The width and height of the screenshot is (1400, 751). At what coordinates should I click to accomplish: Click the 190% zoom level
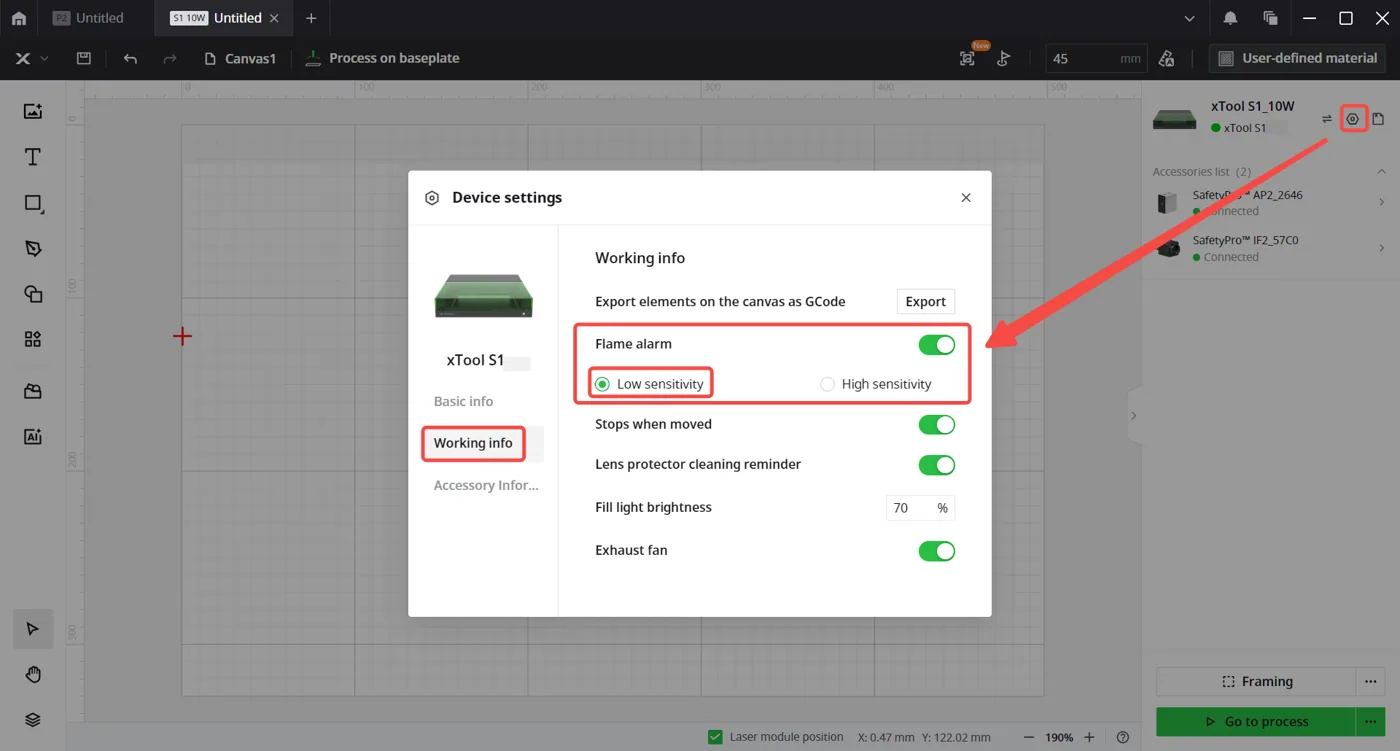pyautogui.click(x=1059, y=738)
